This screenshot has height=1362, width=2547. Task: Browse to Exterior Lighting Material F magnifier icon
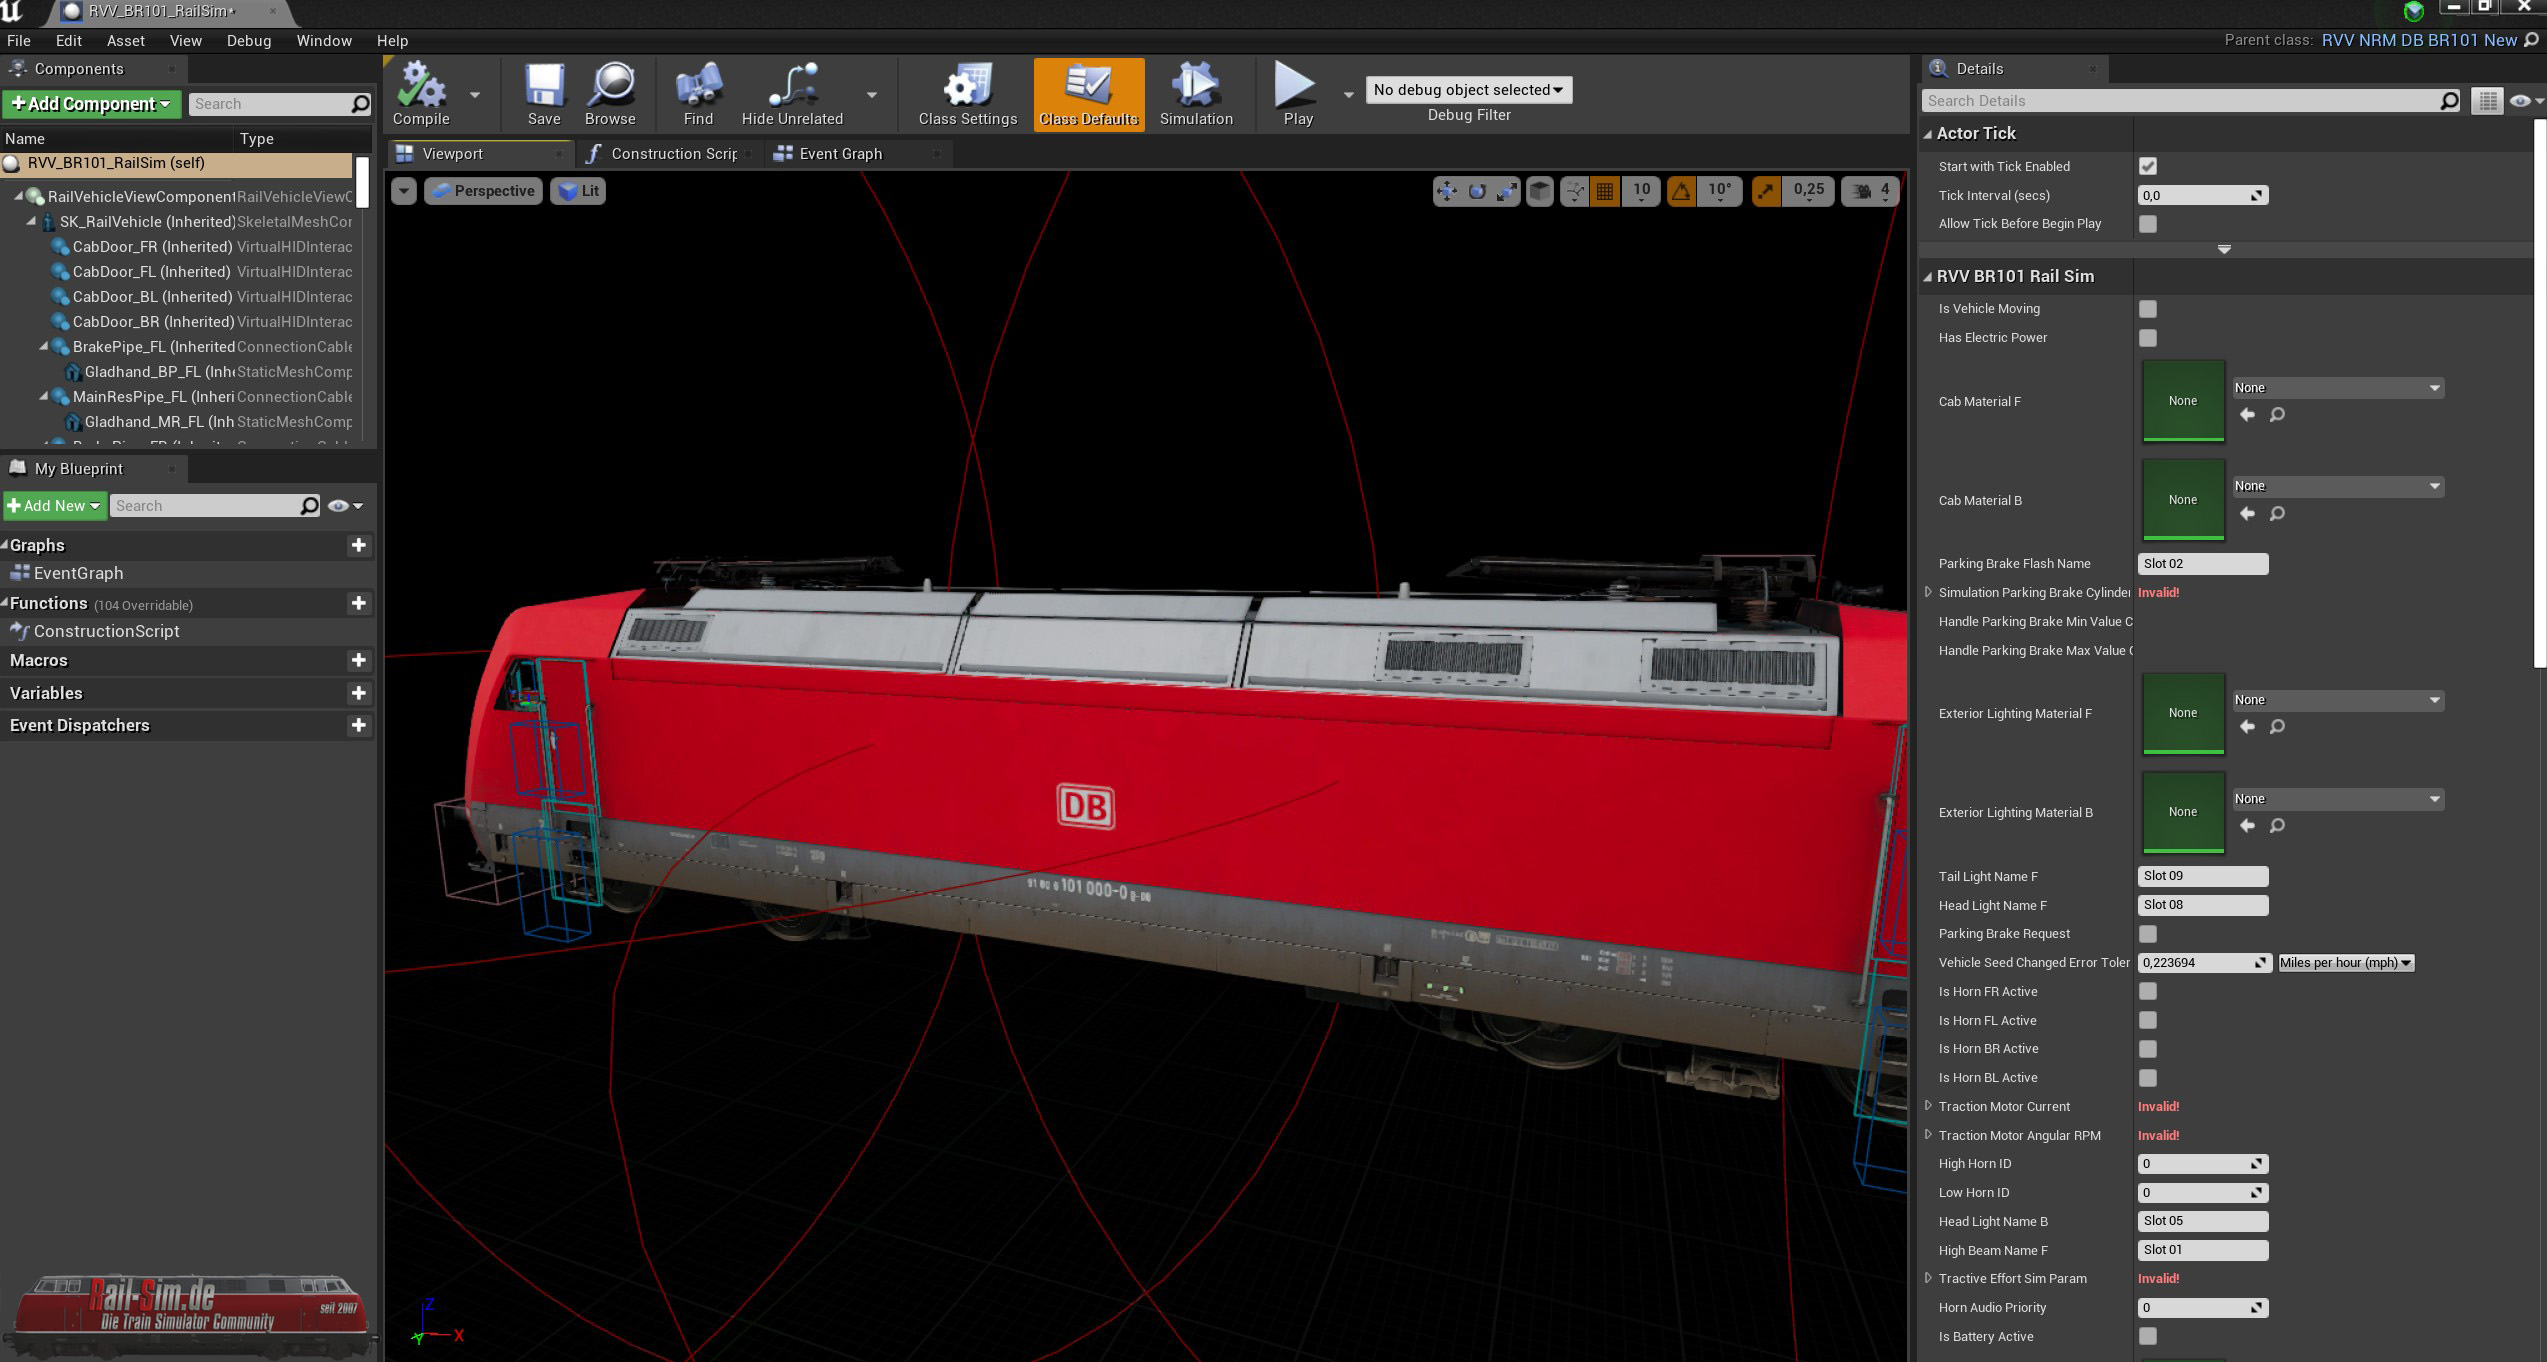[2277, 726]
